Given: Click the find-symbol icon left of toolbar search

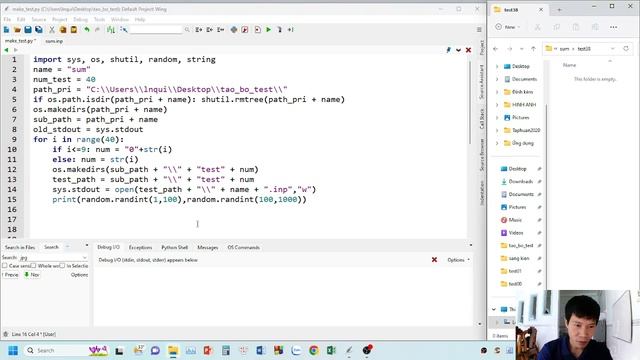Looking at the screenshot, I should coord(124,29).
